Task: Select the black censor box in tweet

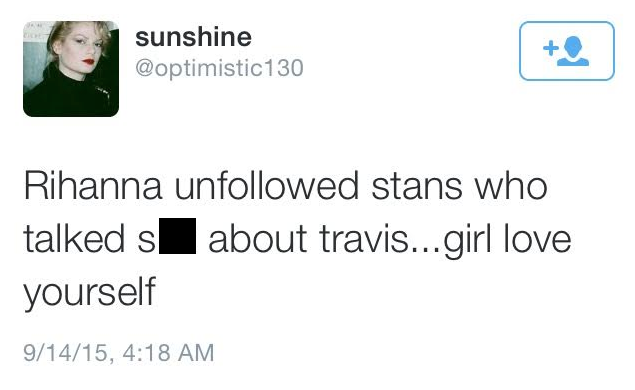Action: click(x=177, y=236)
